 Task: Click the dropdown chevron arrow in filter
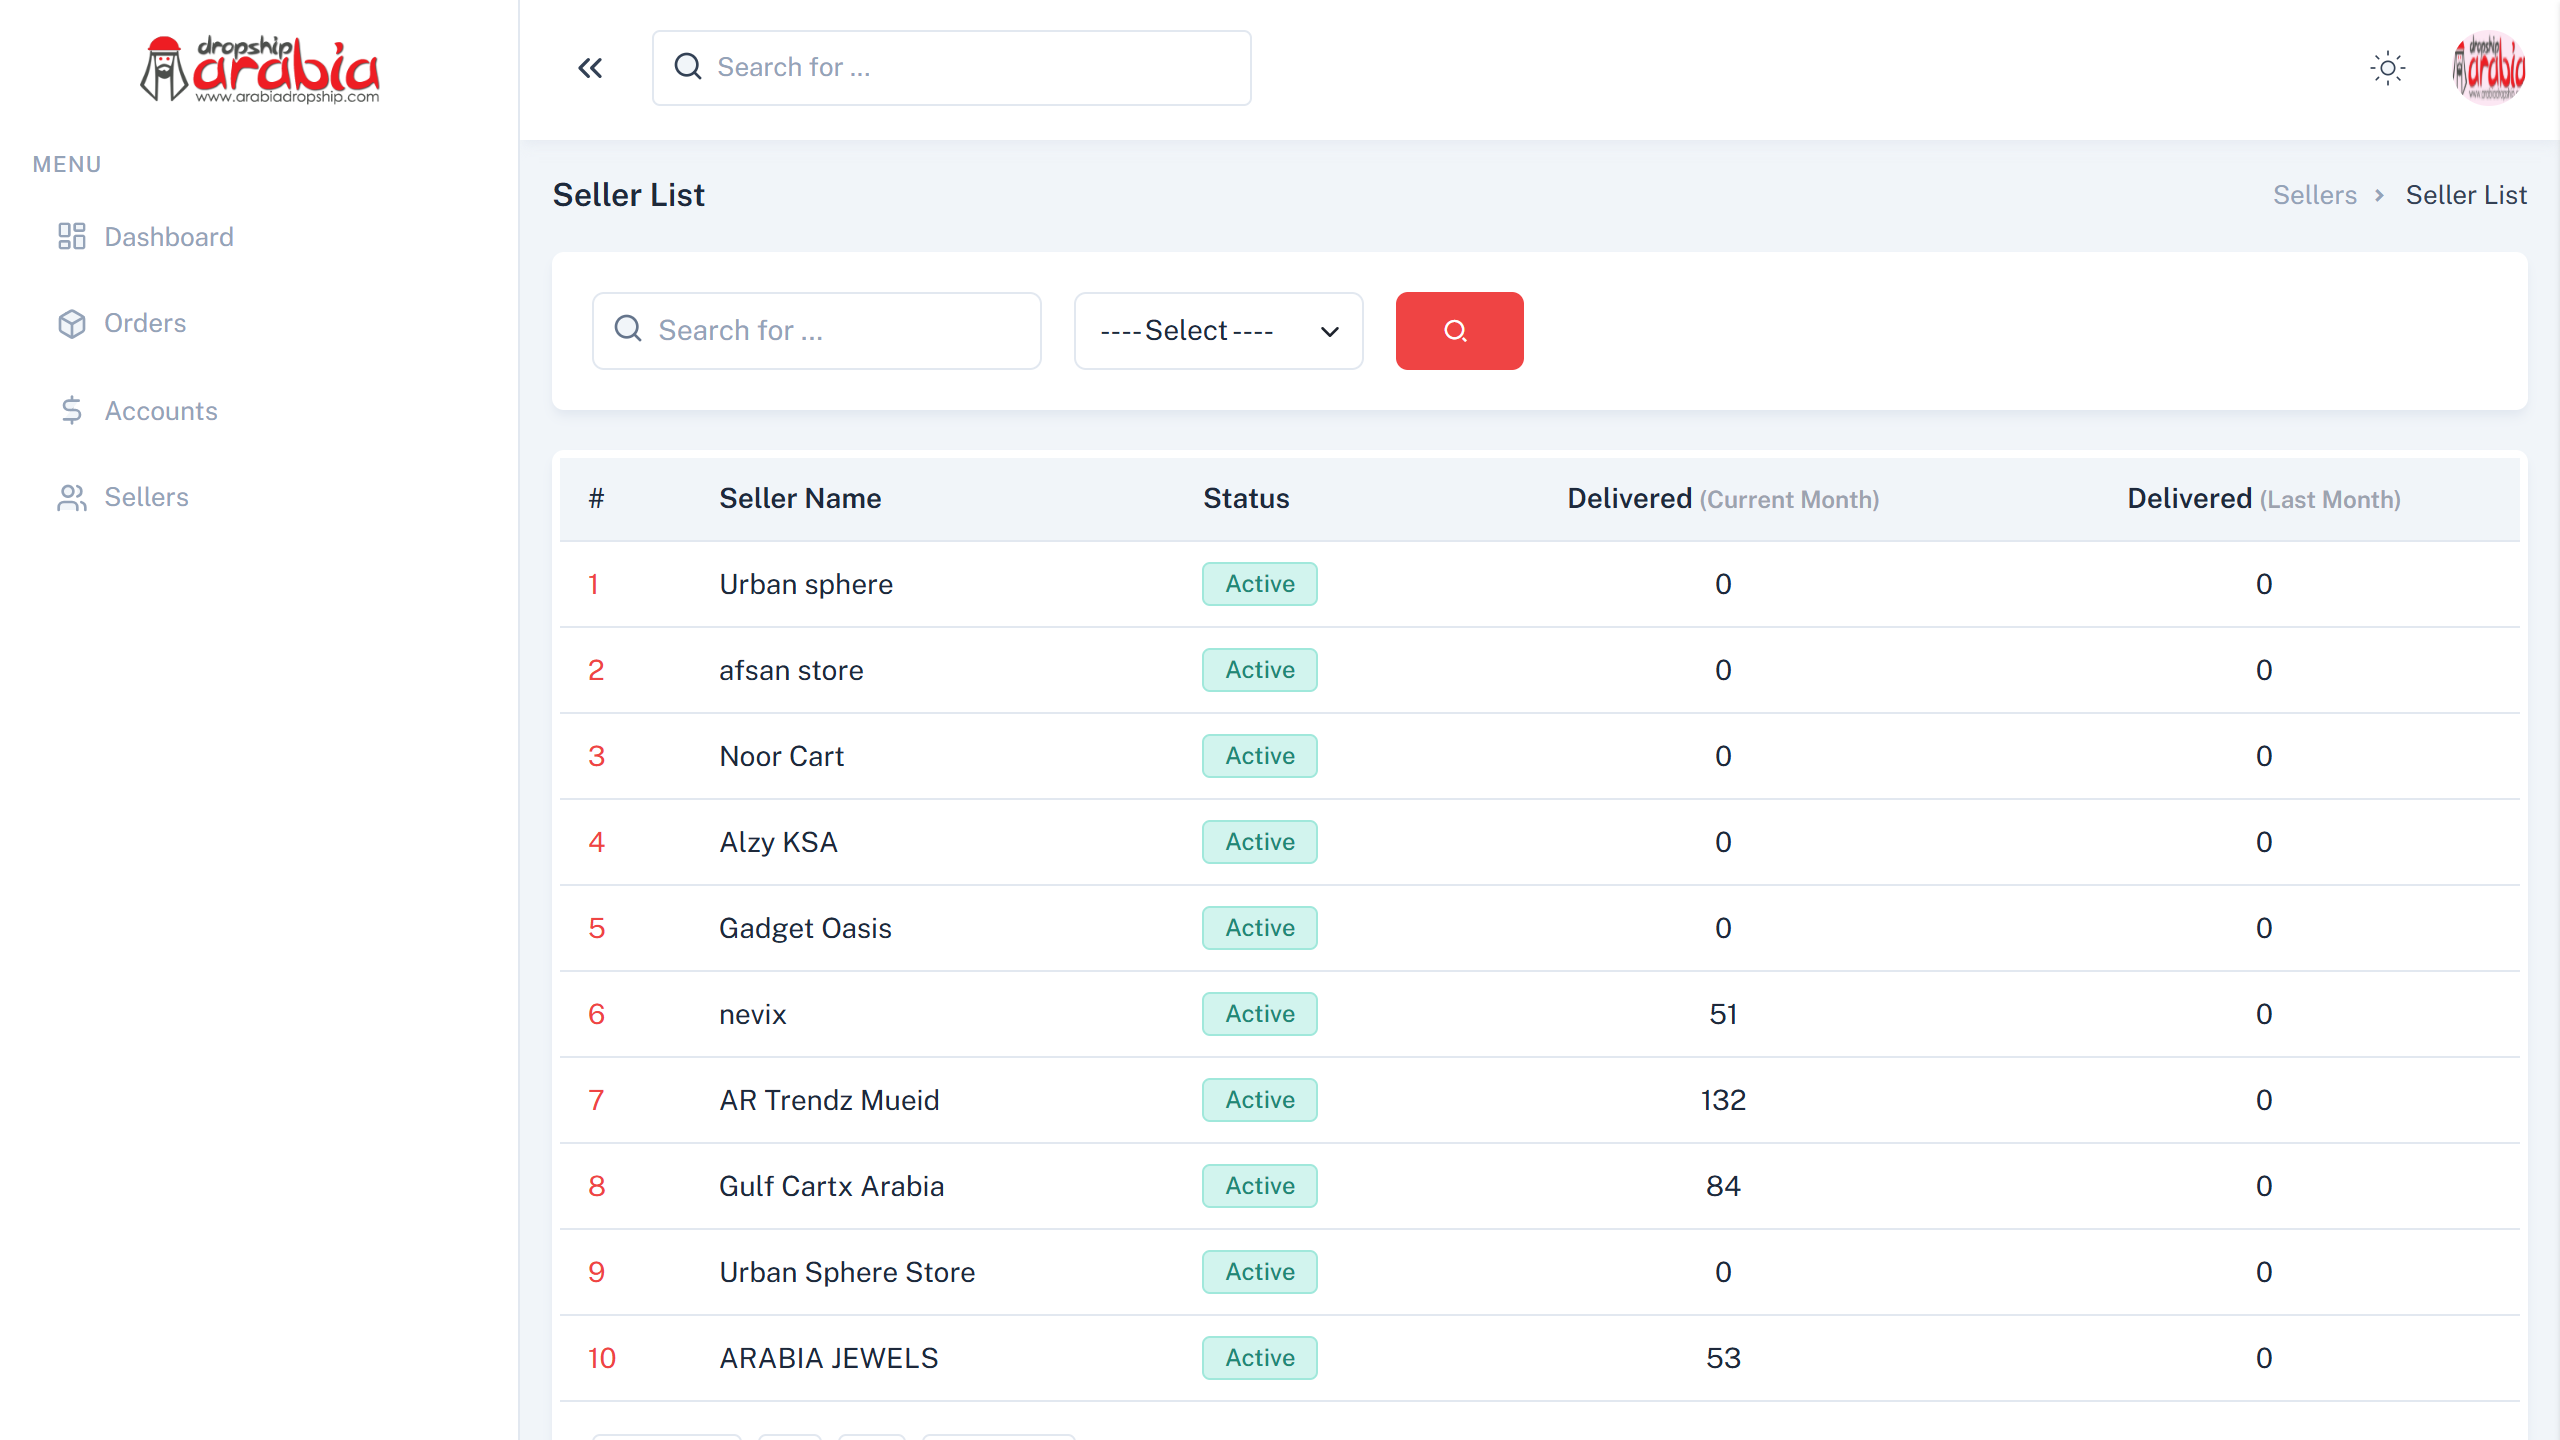tap(1329, 332)
